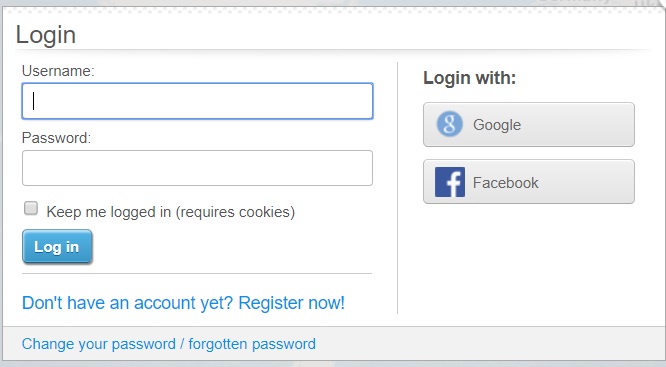Click 'Don't have an account yet?' text
666x367 pixels.
point(127,303)
